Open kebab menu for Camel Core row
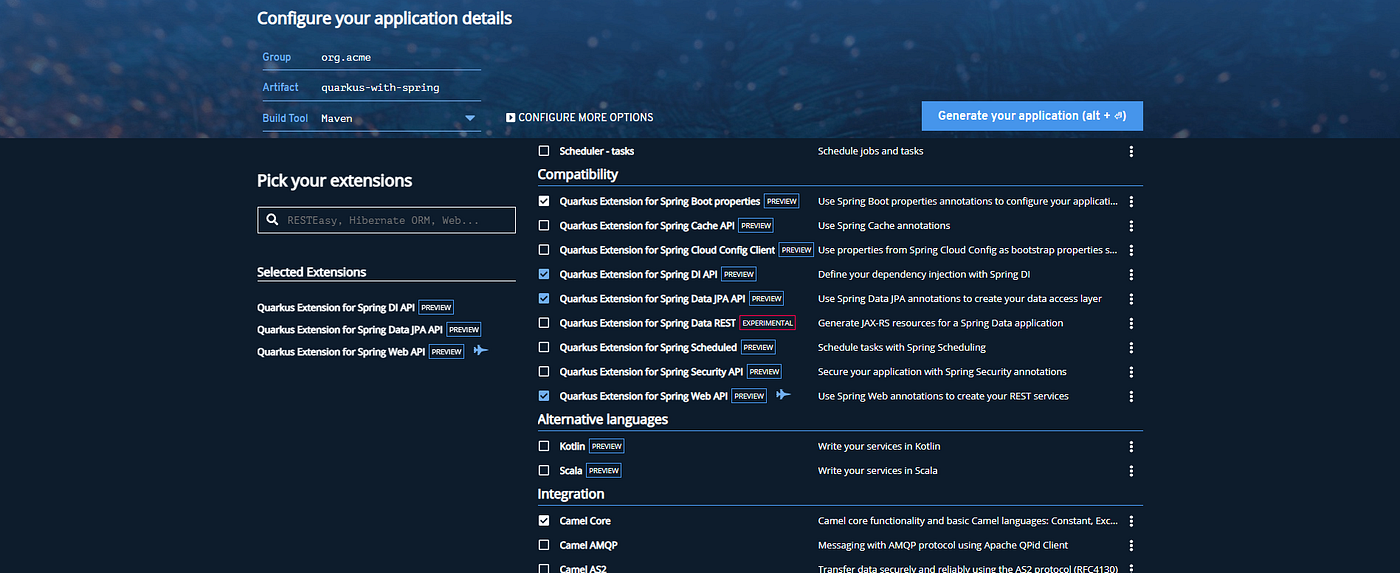 [x=1131, y=521]
